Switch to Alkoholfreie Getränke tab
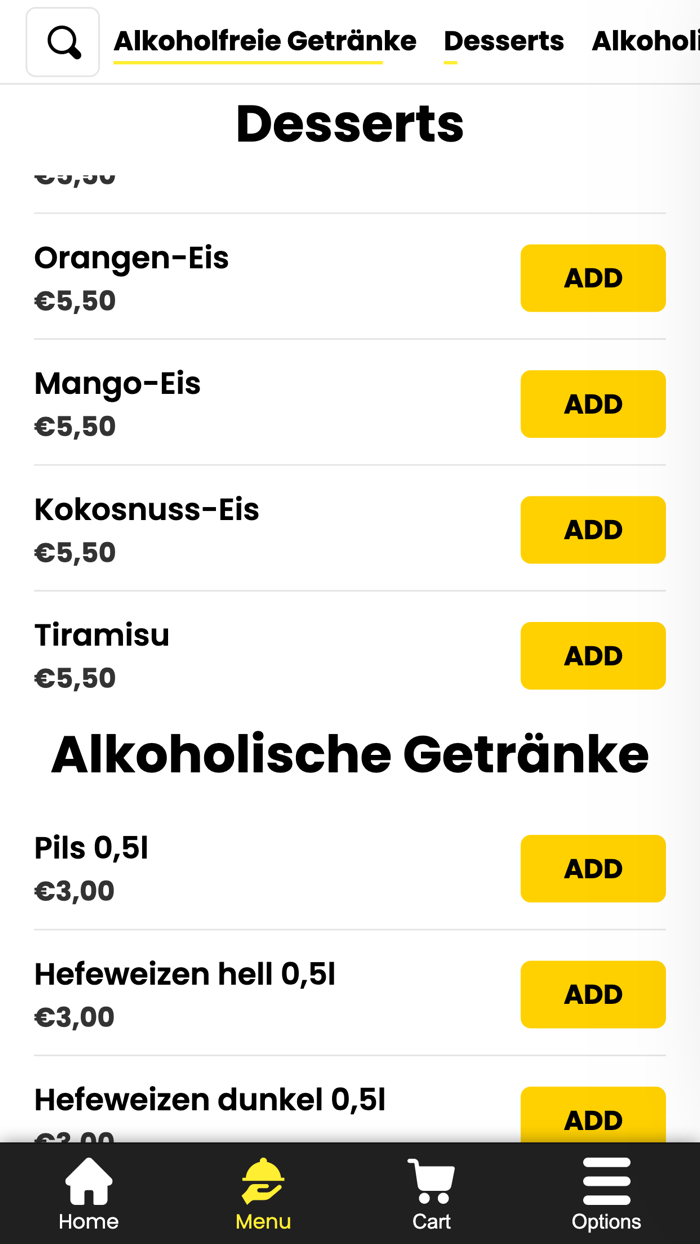Viewport: 700px width, 1244px height. click(x=265, y=41)
